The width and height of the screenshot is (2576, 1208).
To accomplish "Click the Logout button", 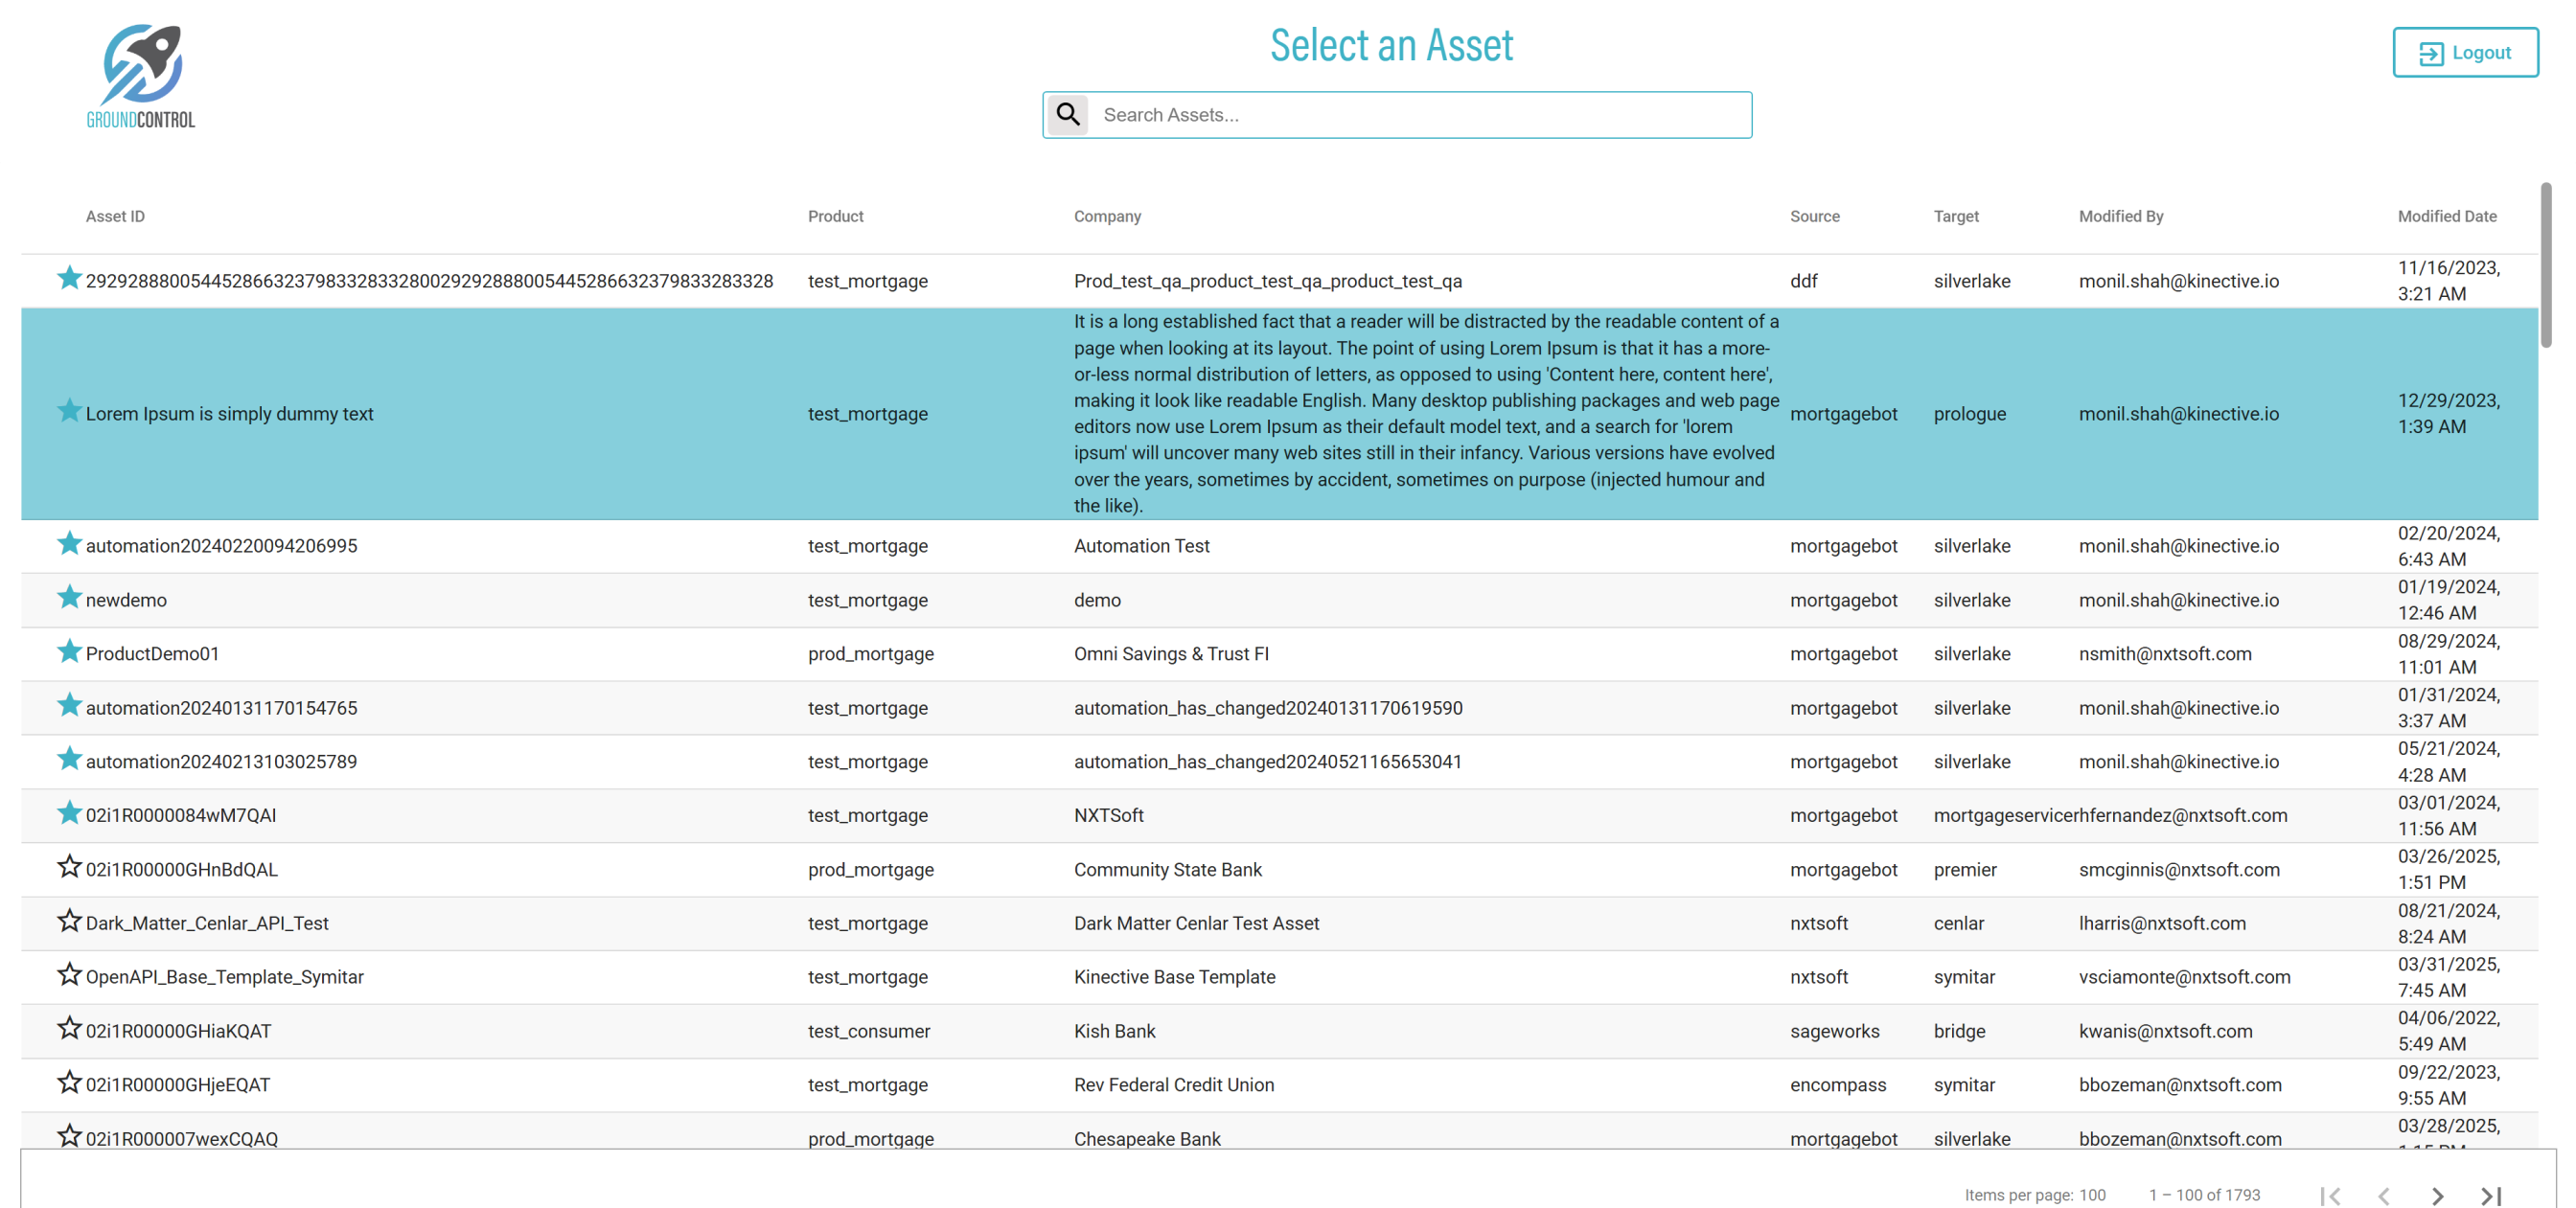I will pyautogui.click(x=2464, y=52).
